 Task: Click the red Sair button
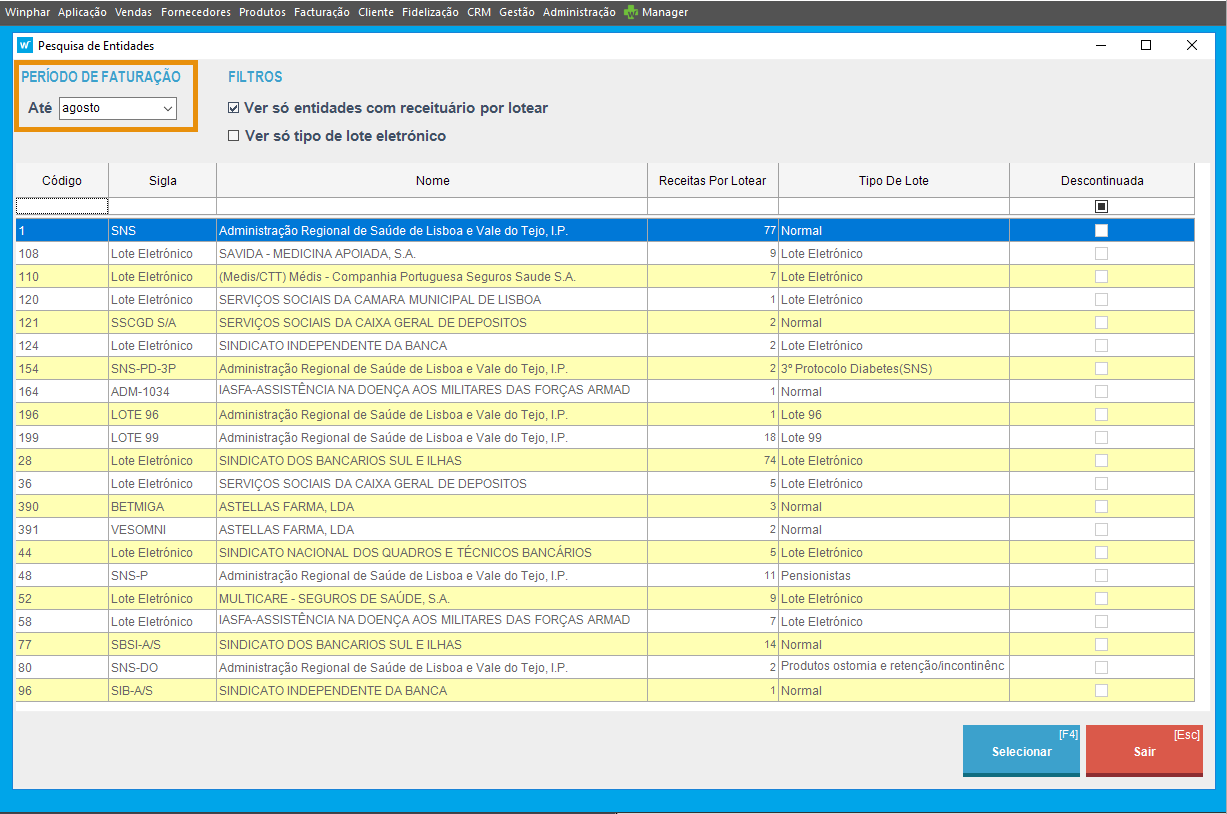click(1144, 751)
